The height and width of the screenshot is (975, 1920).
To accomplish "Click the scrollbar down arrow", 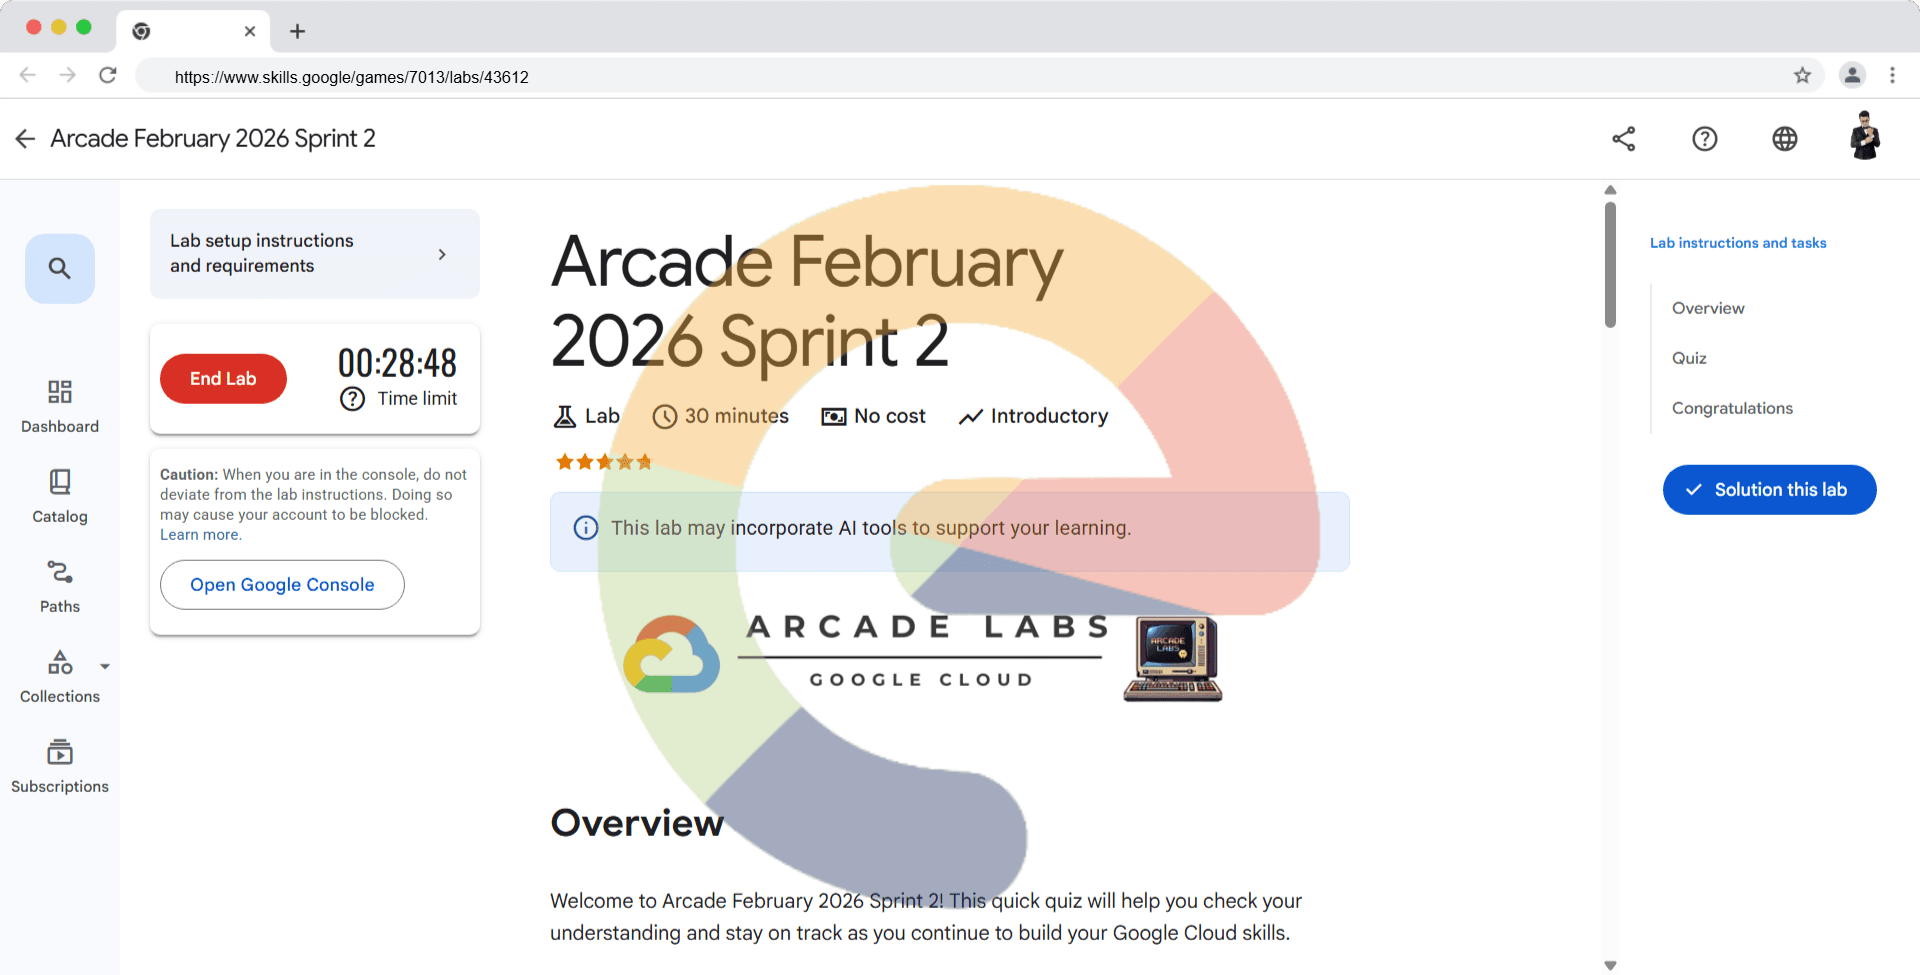I will click(1610, 965).
